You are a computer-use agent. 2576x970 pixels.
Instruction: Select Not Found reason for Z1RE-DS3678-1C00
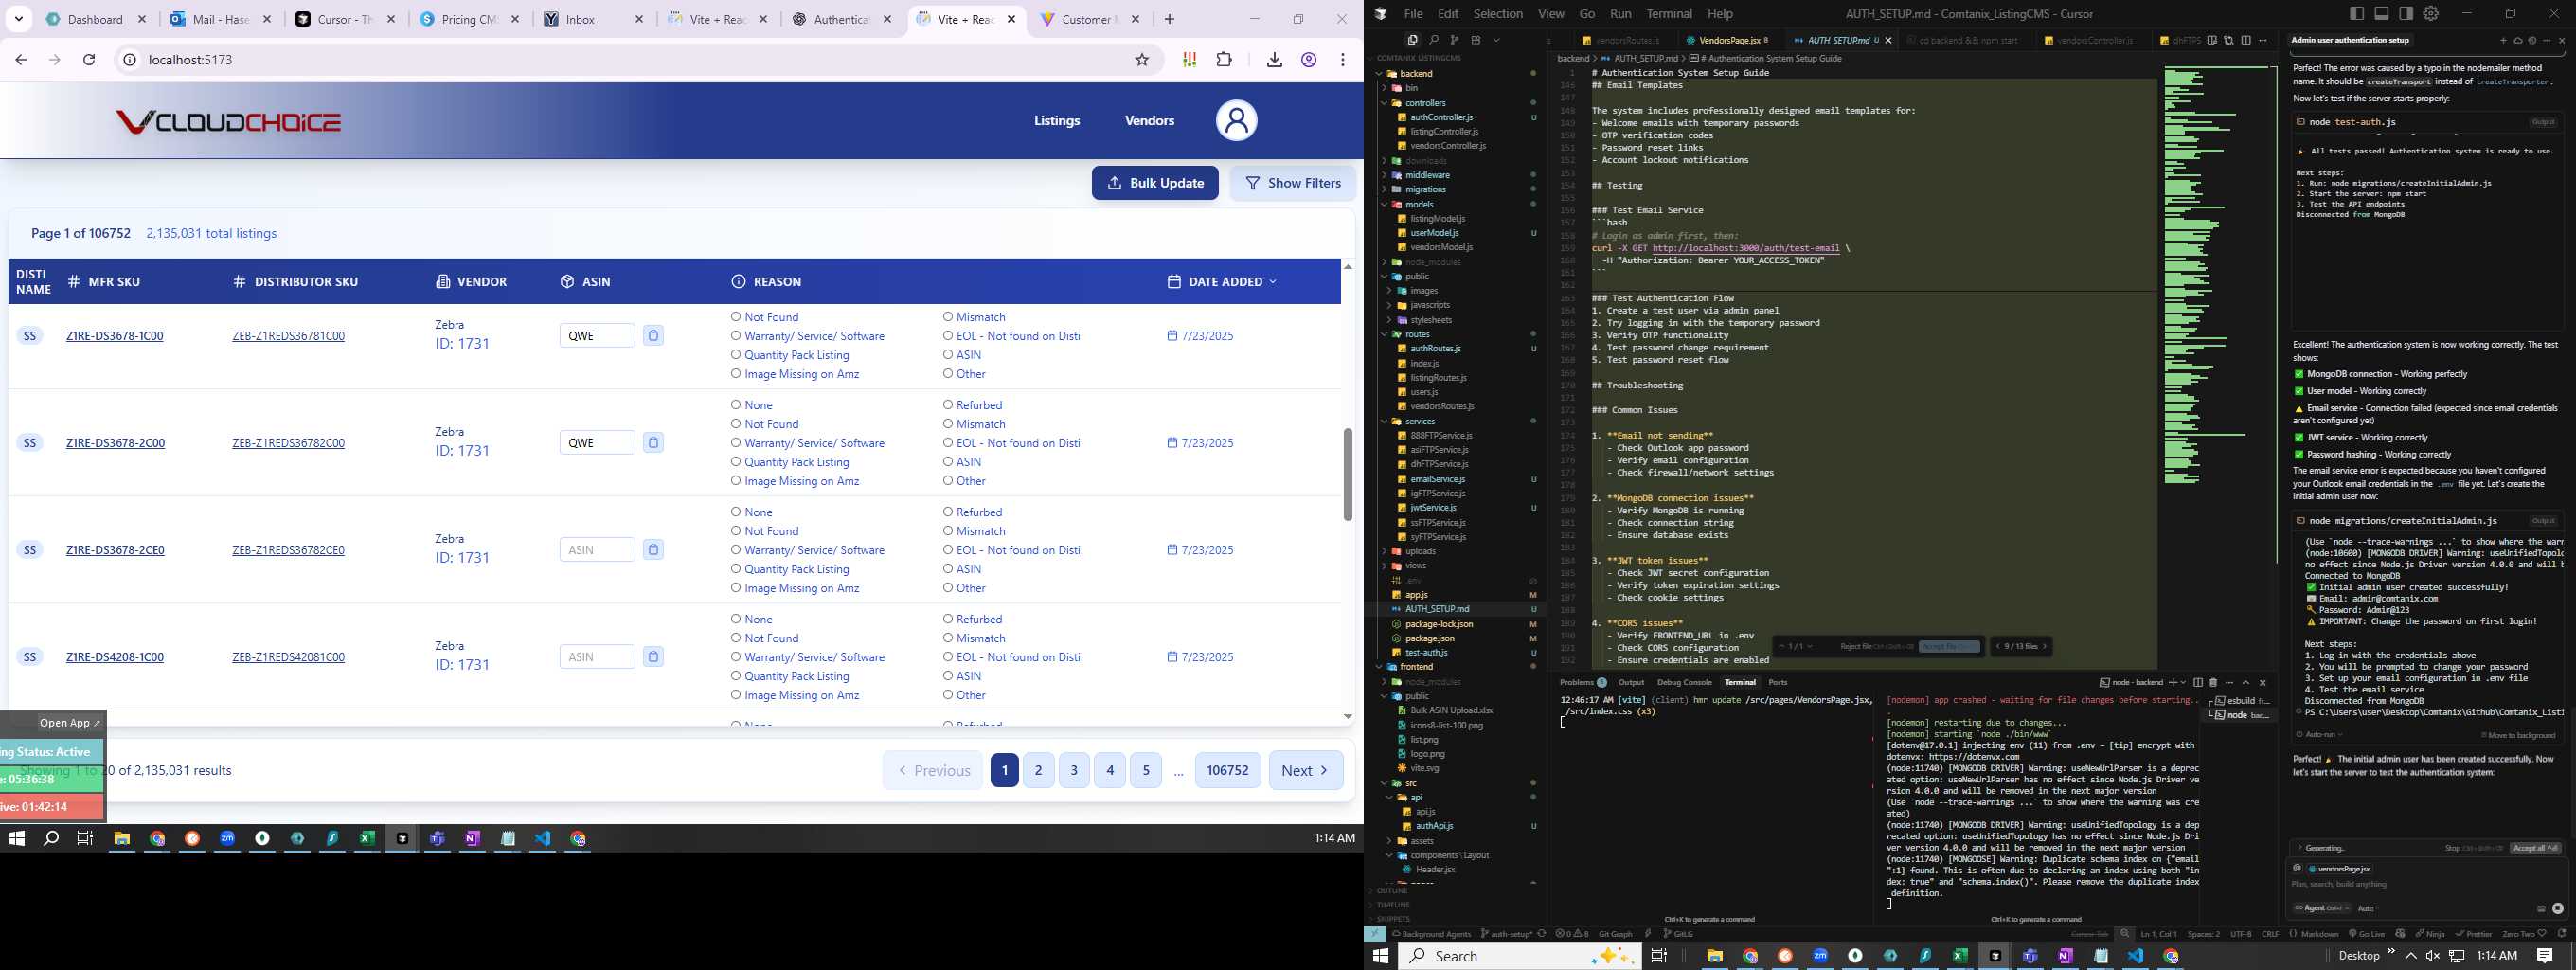coord(735,317)
